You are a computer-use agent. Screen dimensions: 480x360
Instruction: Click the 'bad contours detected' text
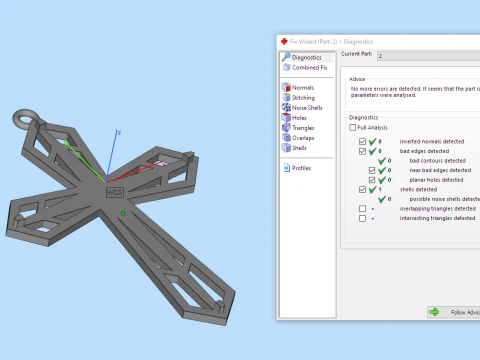click(437, 161)
